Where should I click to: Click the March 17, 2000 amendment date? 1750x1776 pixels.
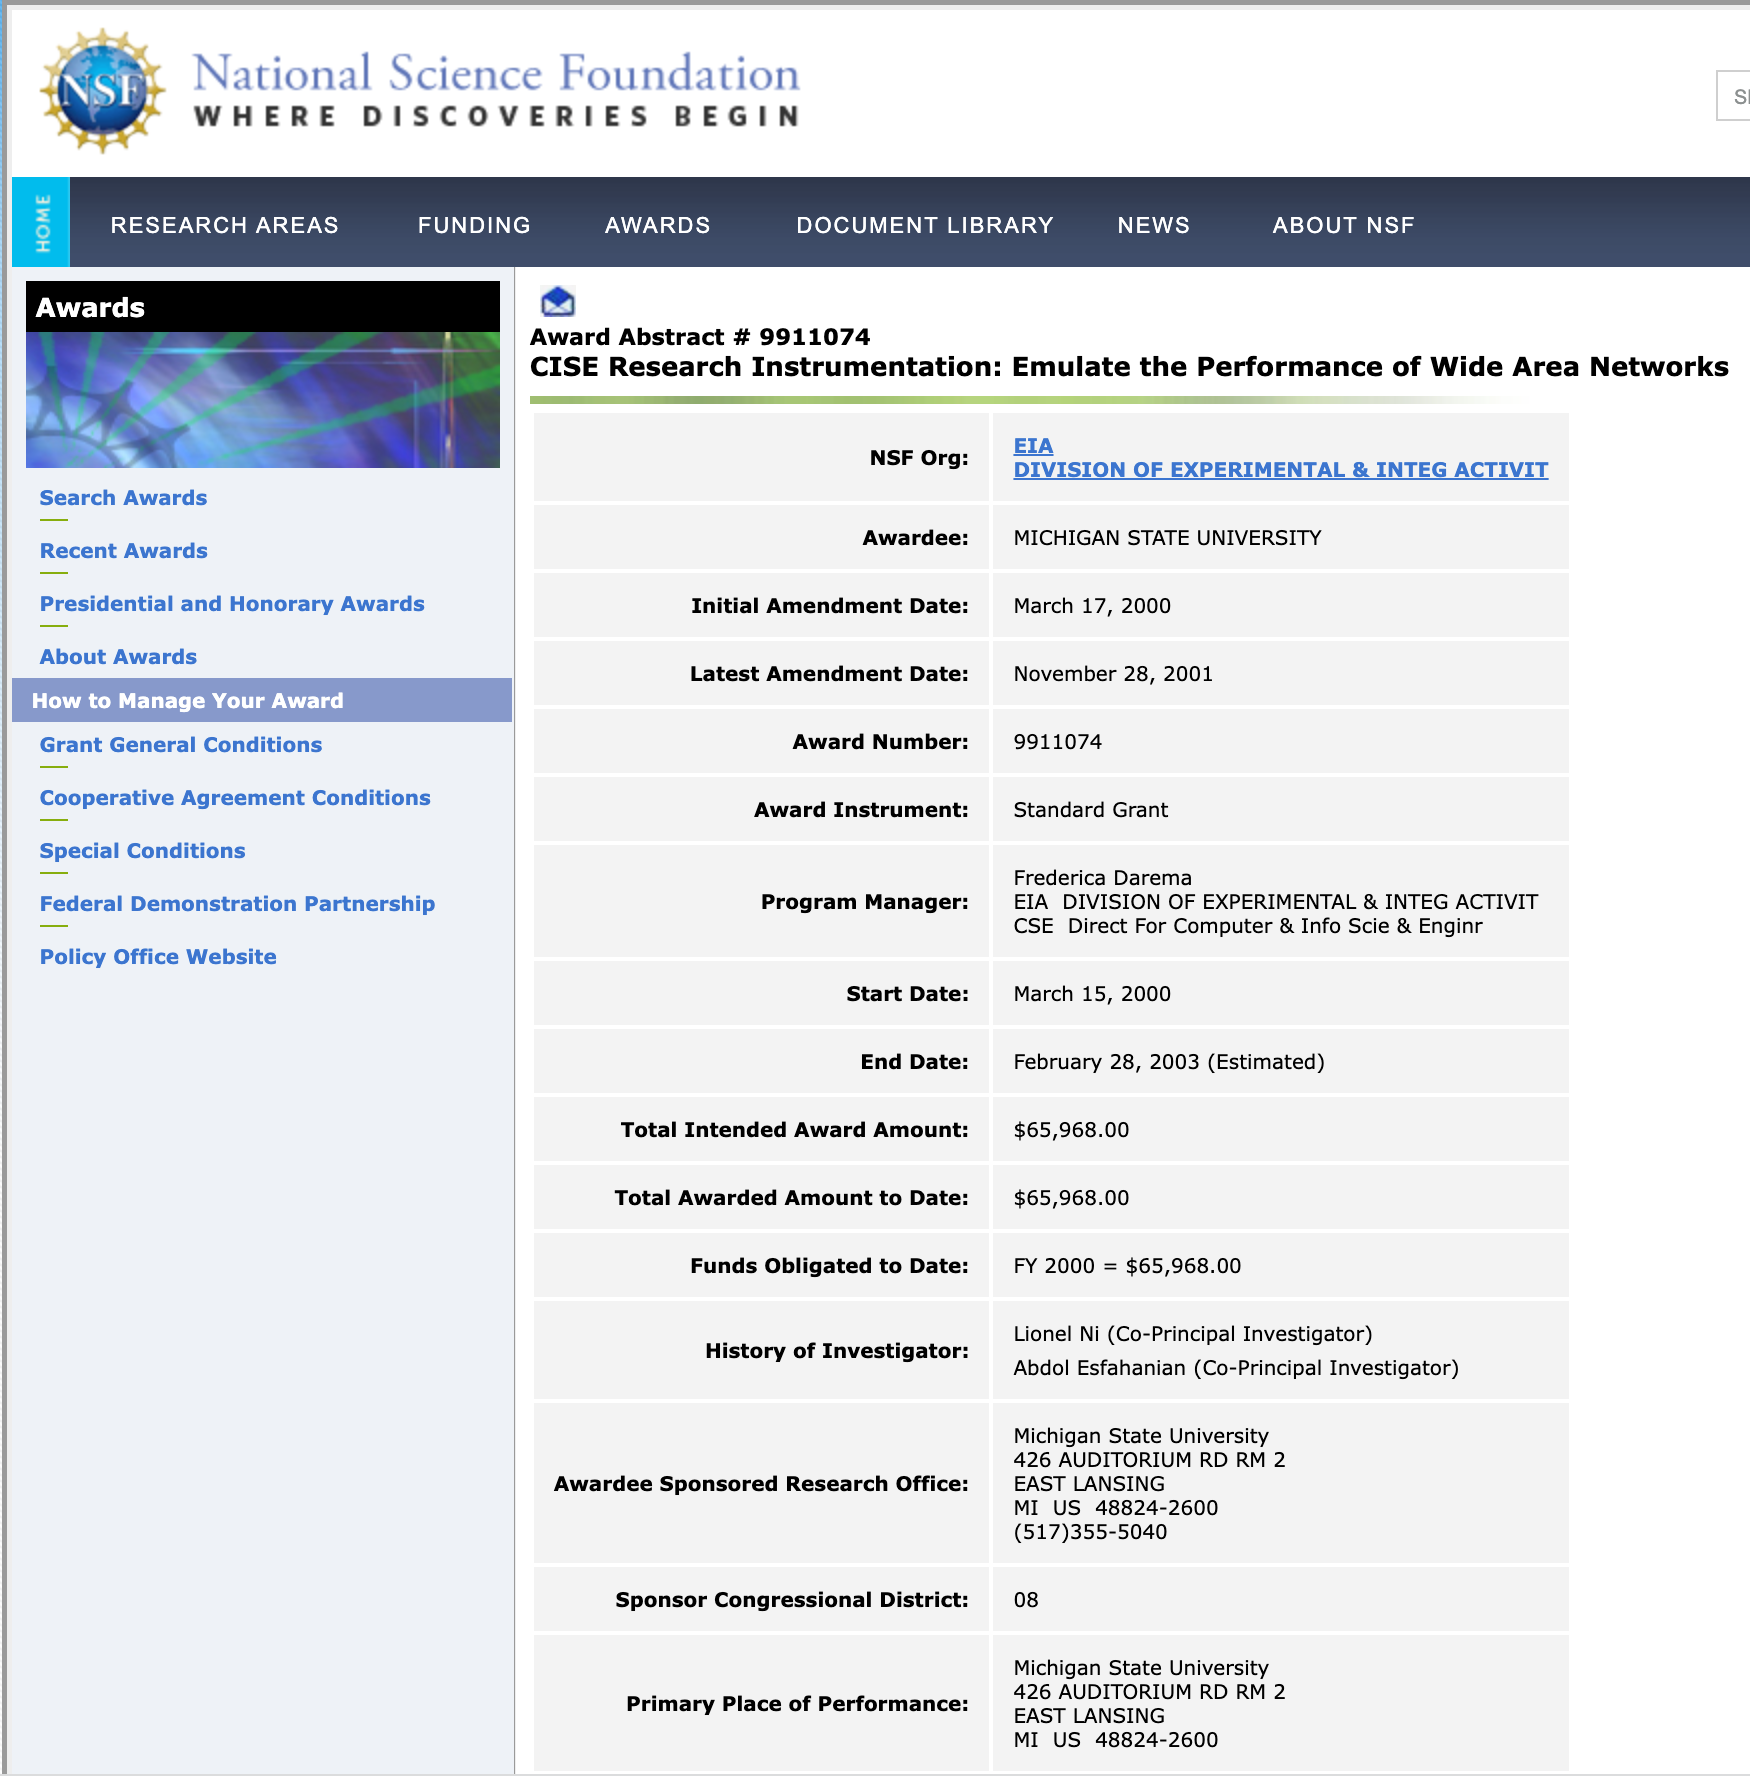(x=1092, y=606)
